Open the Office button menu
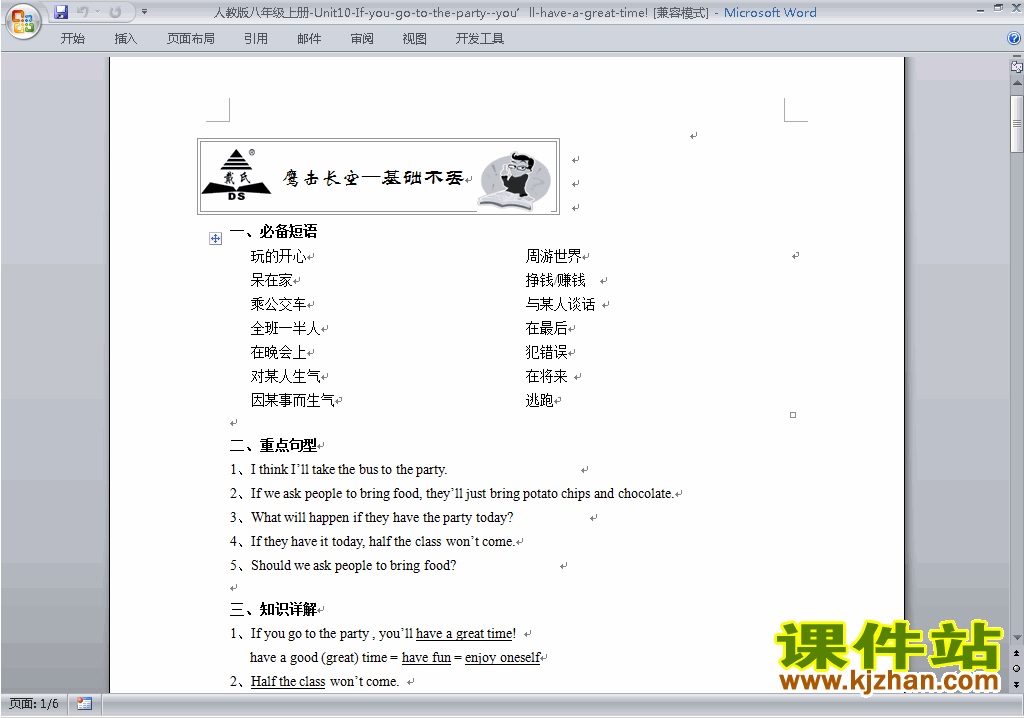The width and height of the screenshot is (1024, 718). 23,22
